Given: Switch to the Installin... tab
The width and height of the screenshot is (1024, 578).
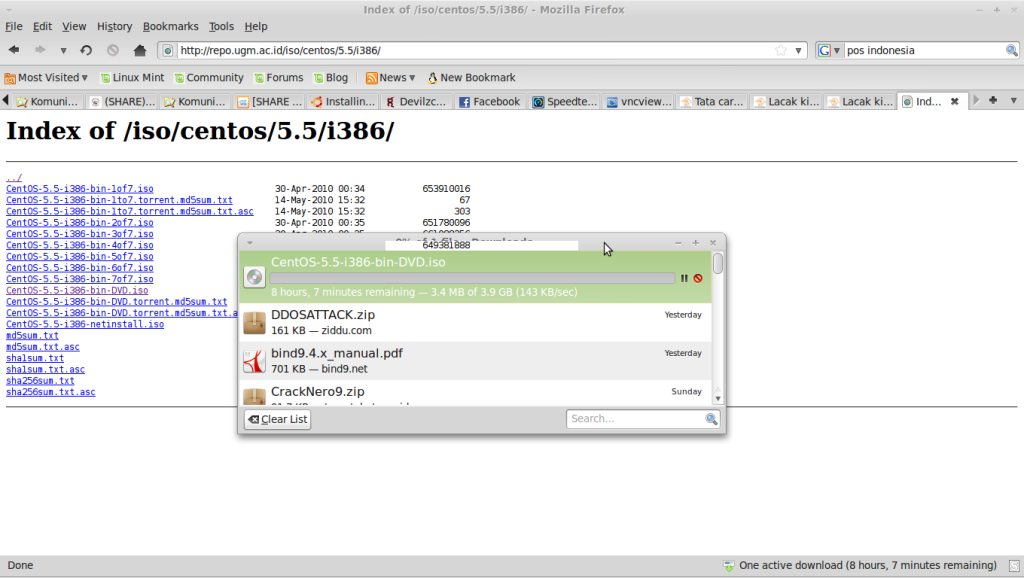Looking at the screenshot, I should (x=343, y=102).
